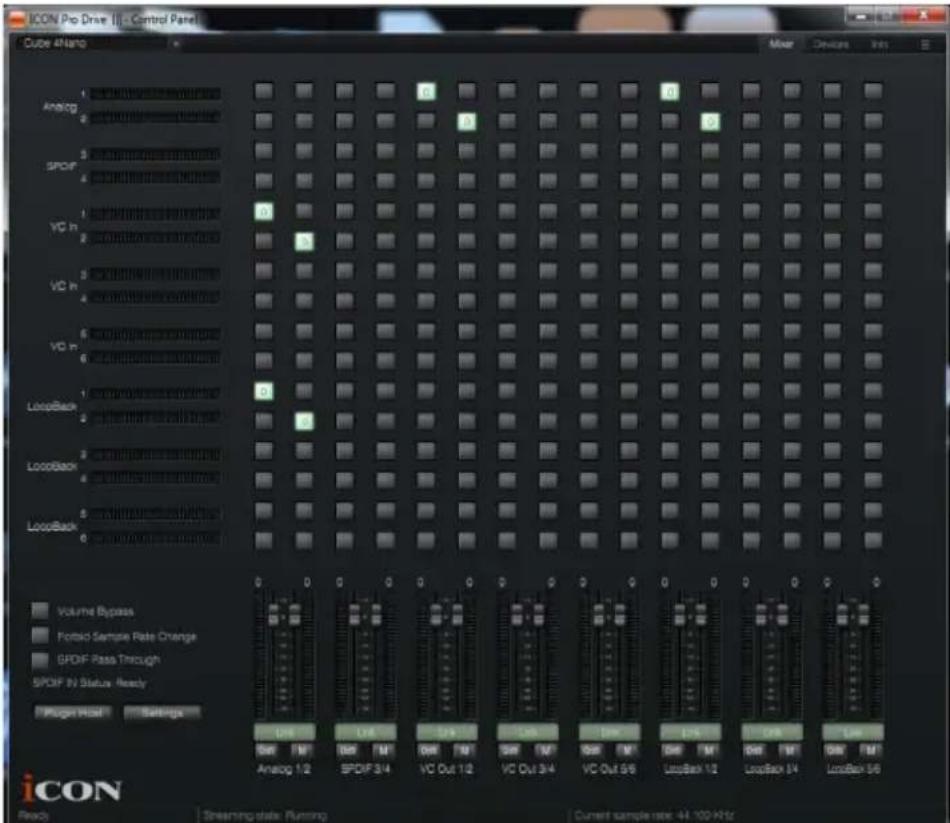Toggle active node LoopBack 2 to Analog 2
The image size is (950, 823).
tap(304, 421)
